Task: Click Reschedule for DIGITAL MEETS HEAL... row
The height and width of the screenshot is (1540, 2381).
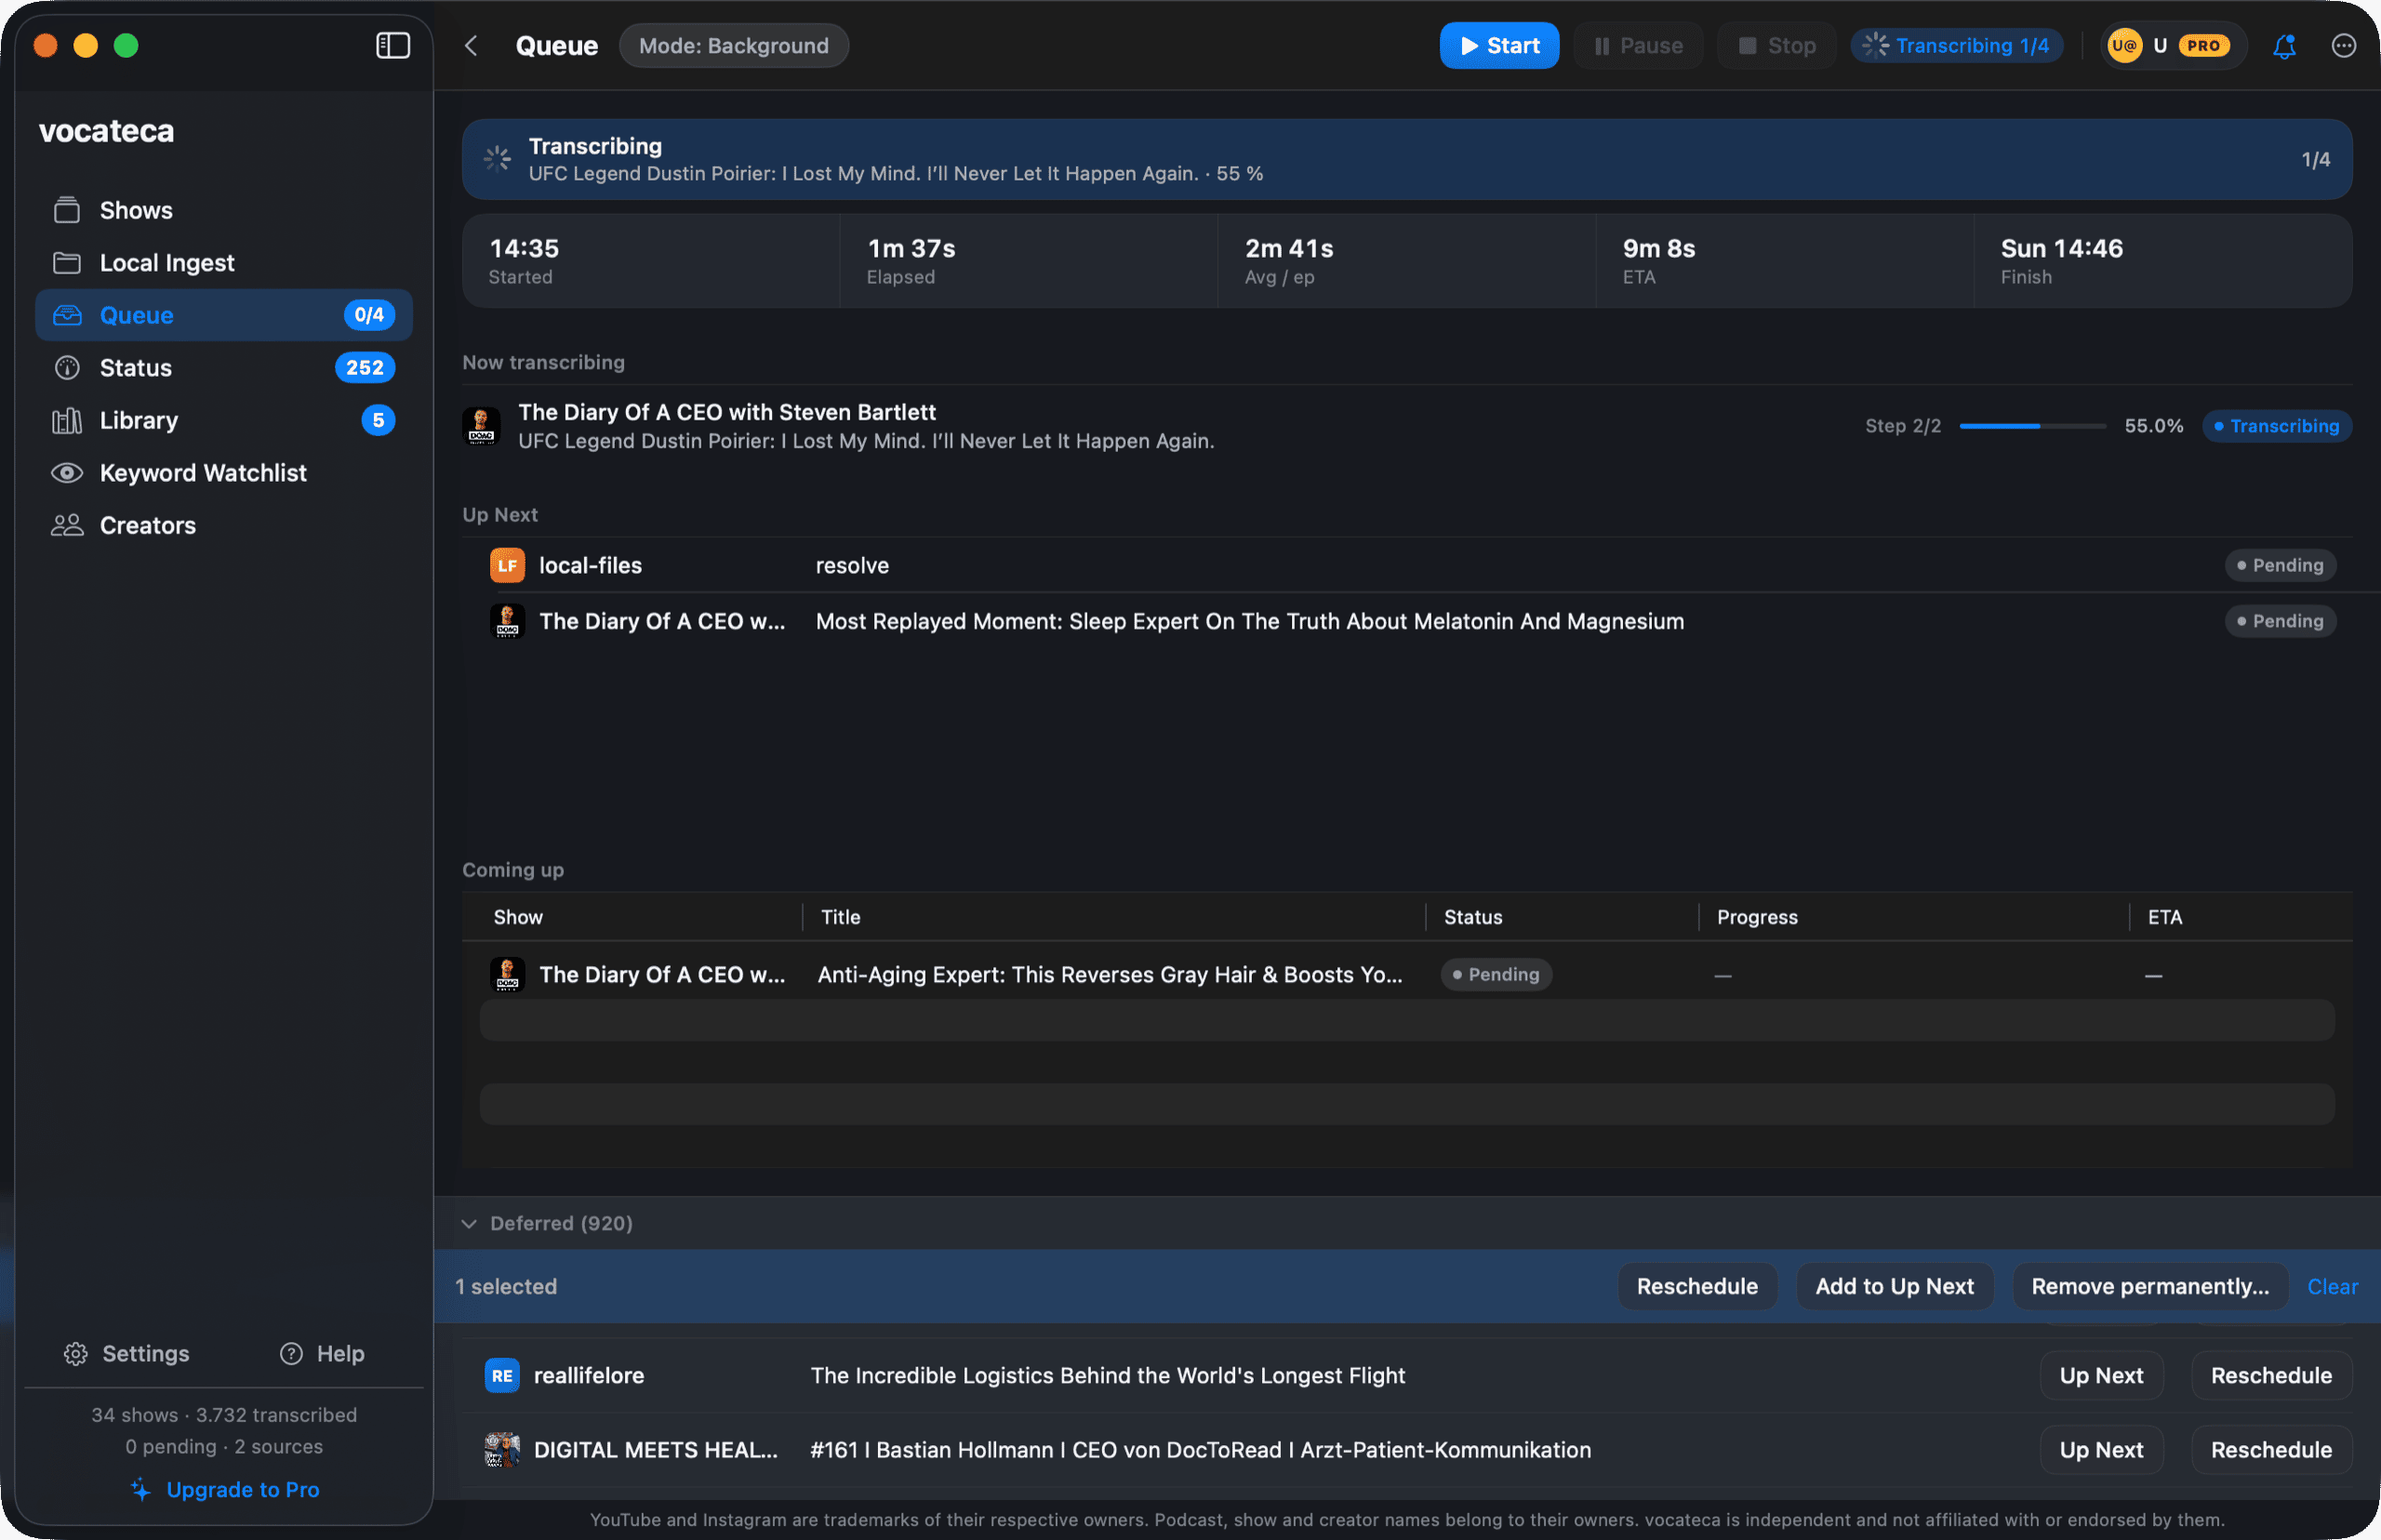Action: point(2271,1449)
